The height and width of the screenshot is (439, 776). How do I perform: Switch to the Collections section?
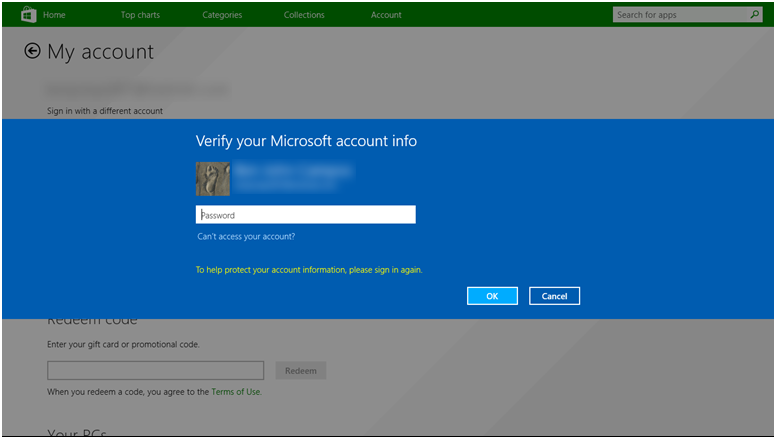point(304,15)
